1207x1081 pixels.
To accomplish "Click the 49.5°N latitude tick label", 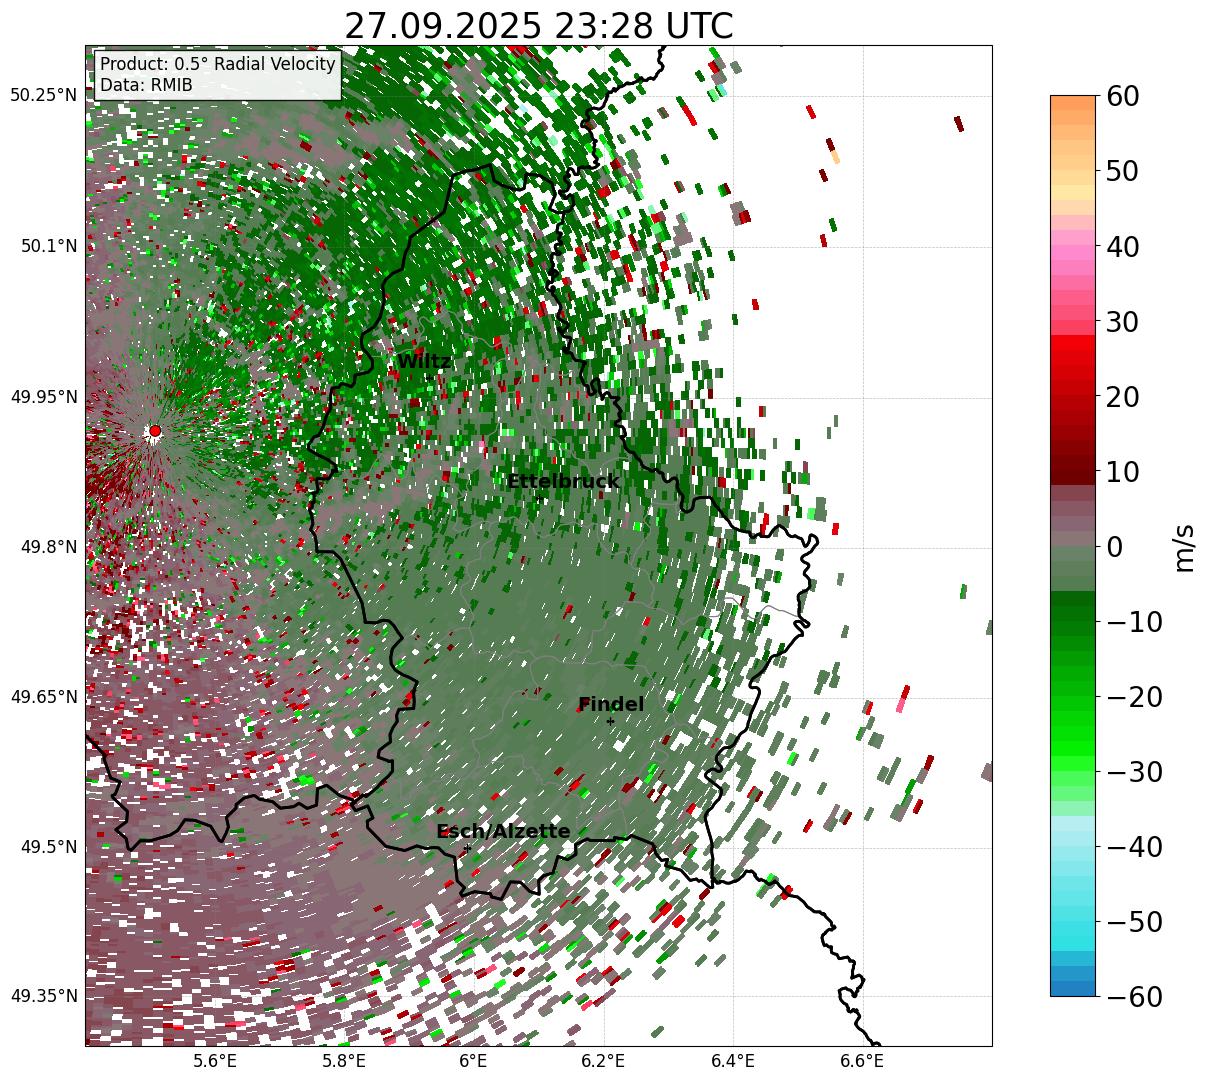I will (49, 847).
